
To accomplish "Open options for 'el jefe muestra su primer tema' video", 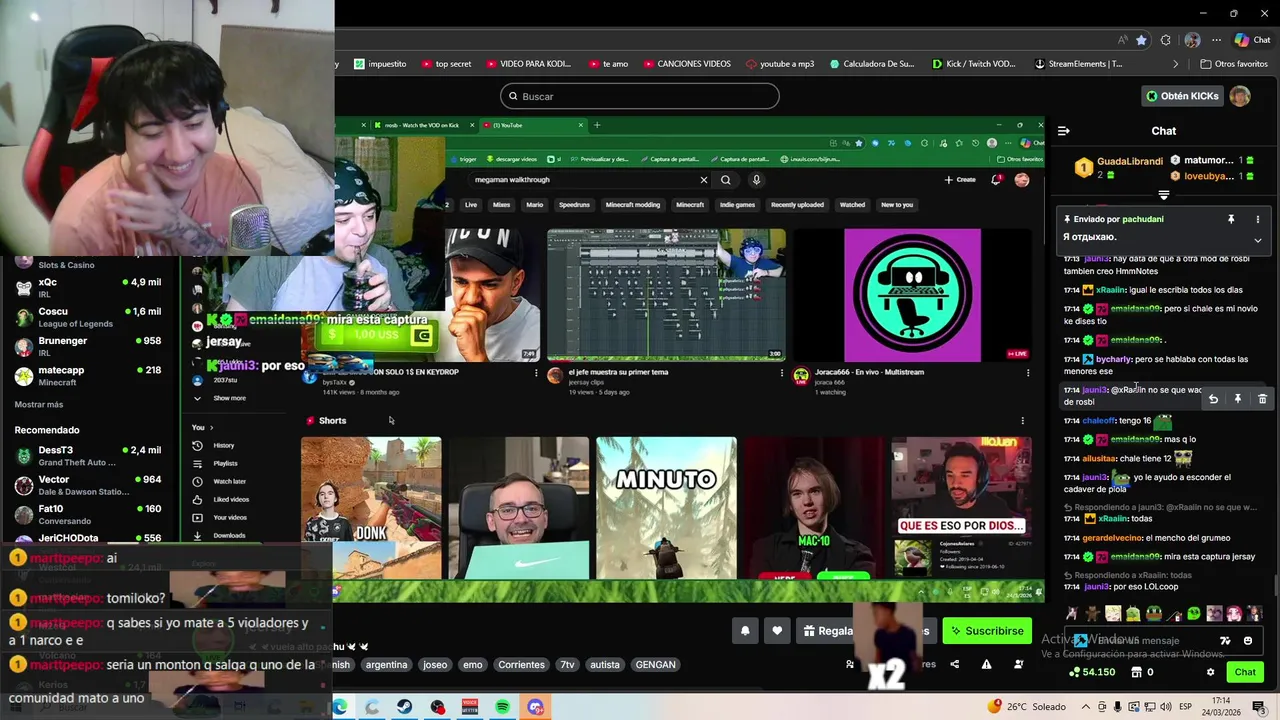I will click(782, 373).
